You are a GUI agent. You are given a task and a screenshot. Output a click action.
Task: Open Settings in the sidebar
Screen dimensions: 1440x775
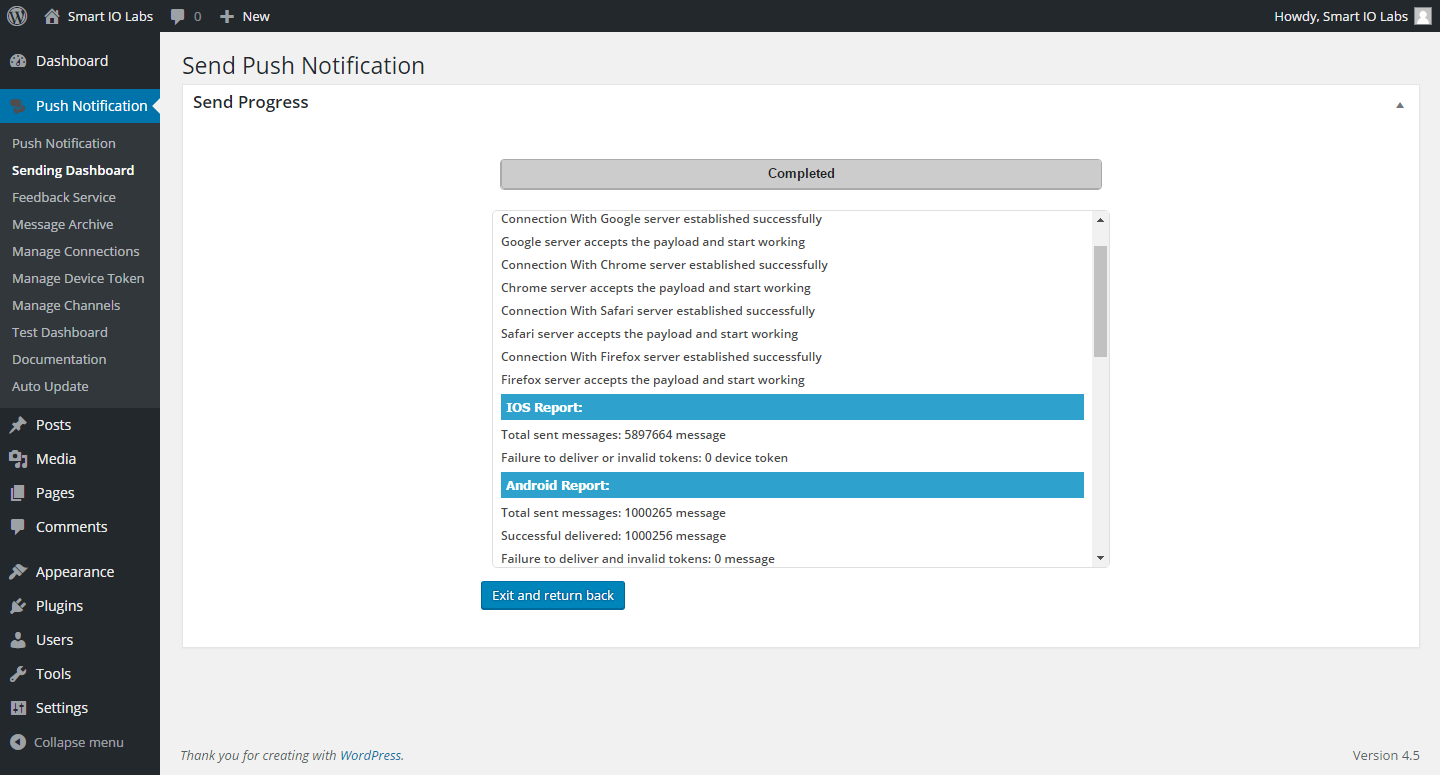[x=62, y=708]
